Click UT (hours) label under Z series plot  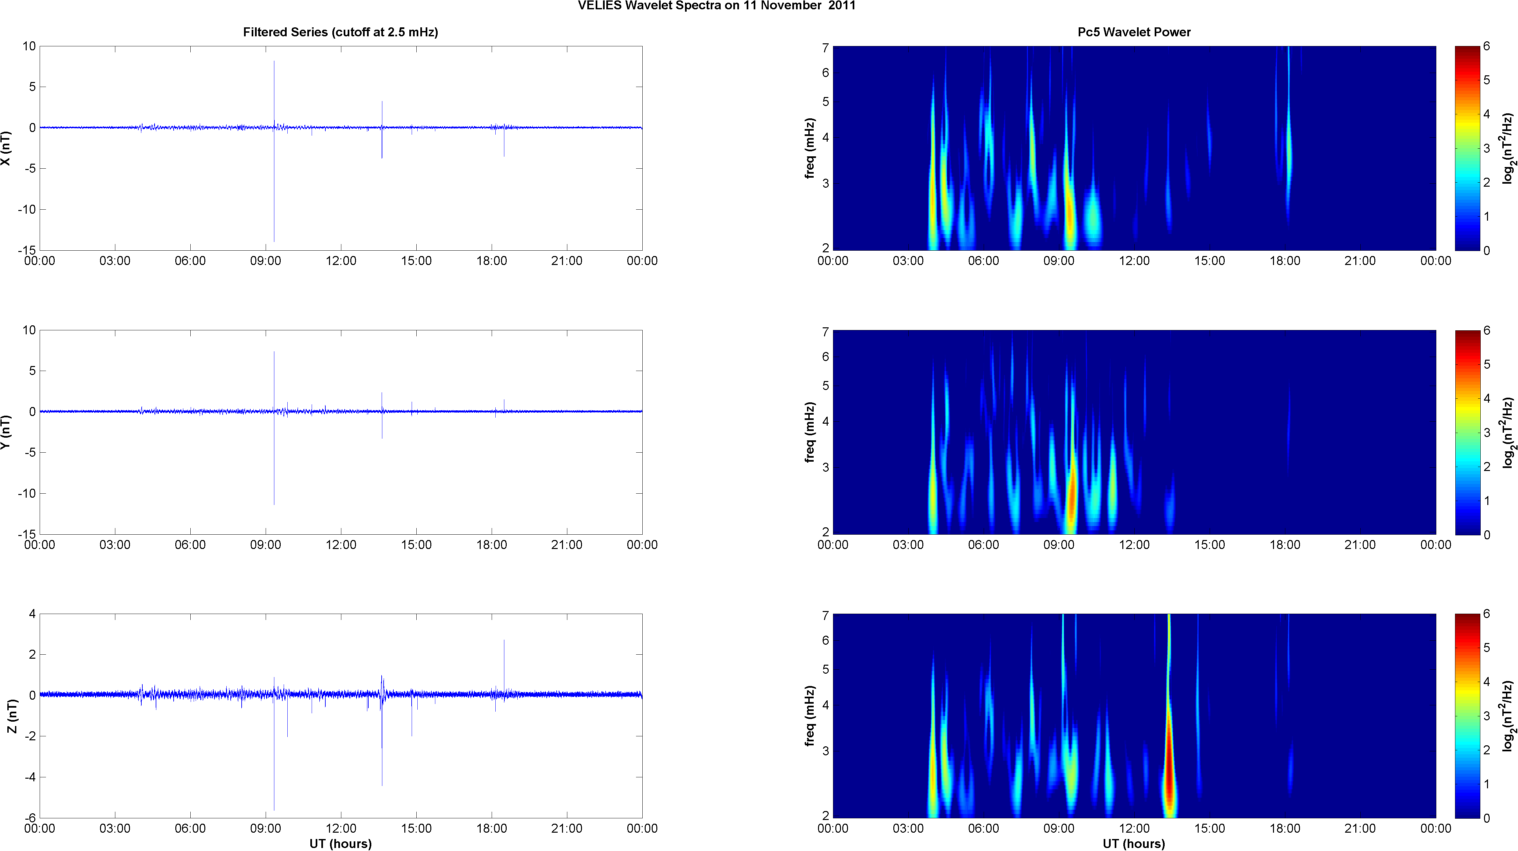(340, 844)
